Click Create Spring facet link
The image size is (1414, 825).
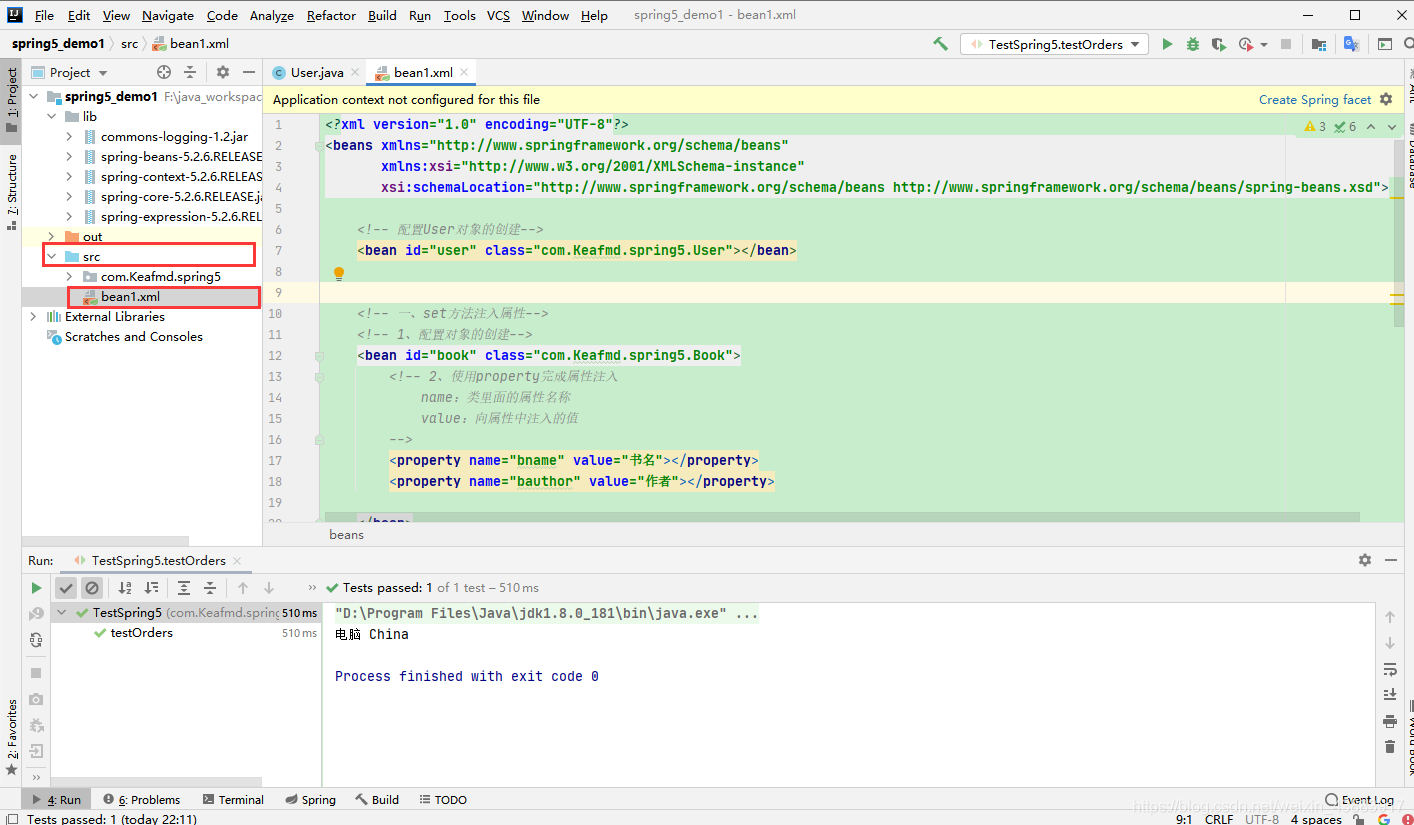coord(1315,99)
